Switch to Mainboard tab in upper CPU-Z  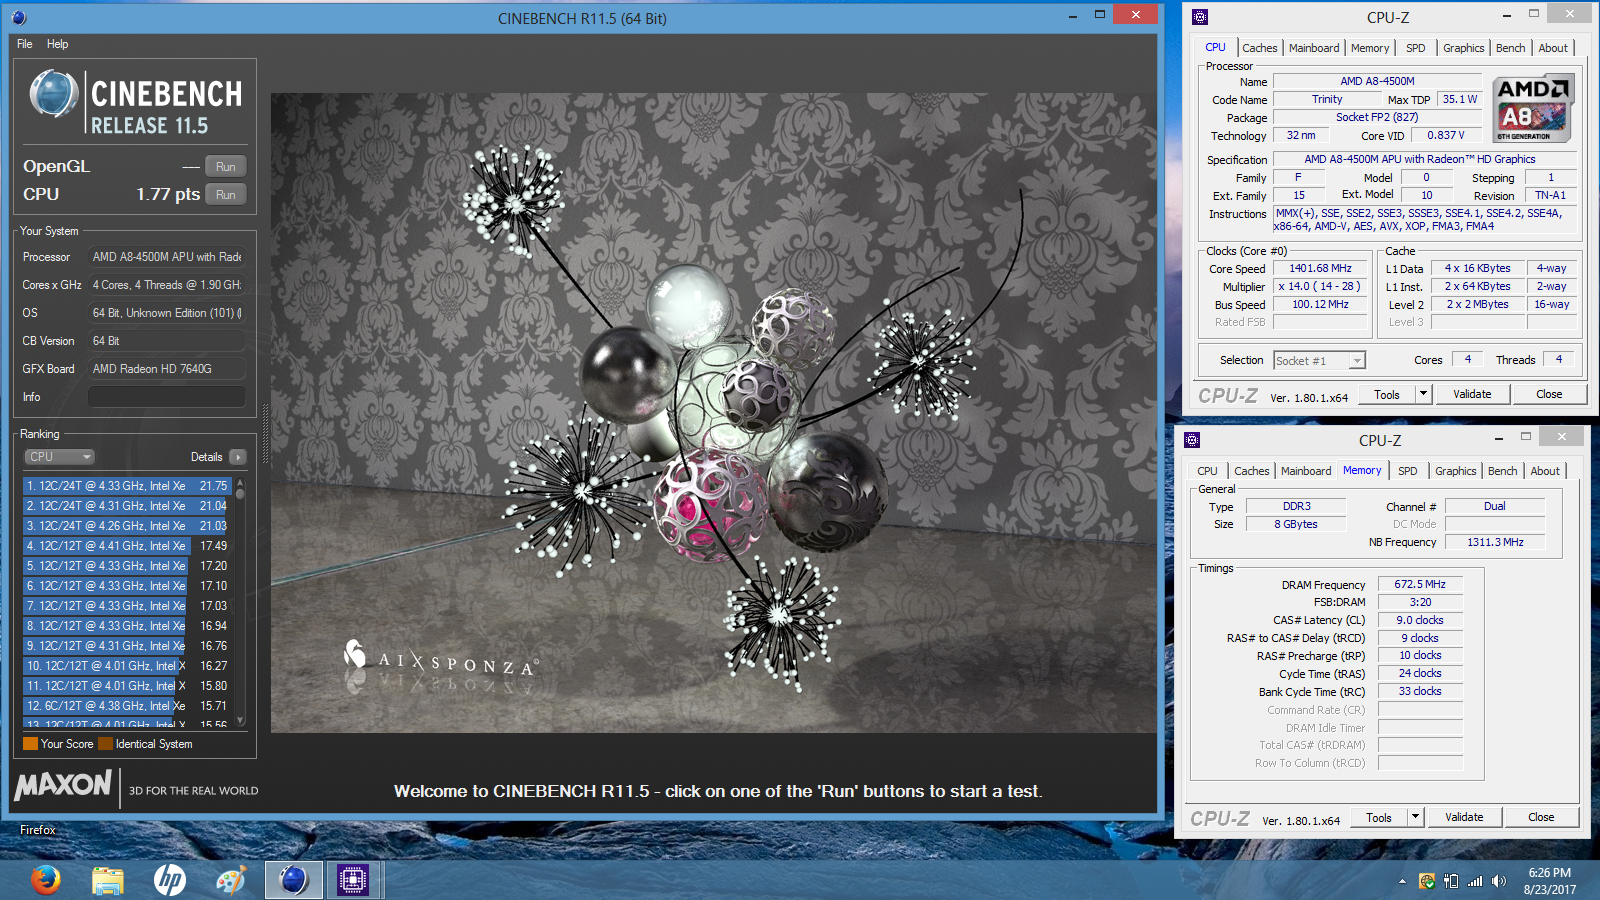[1314, 48]
